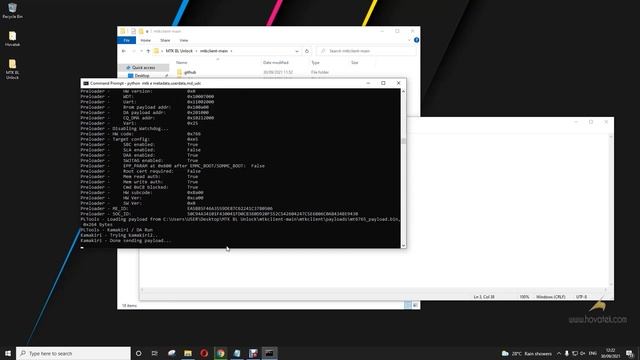Sort by the Date modified column header
The width and height of the screenshot is (640, 360).
tap(276, 62)
